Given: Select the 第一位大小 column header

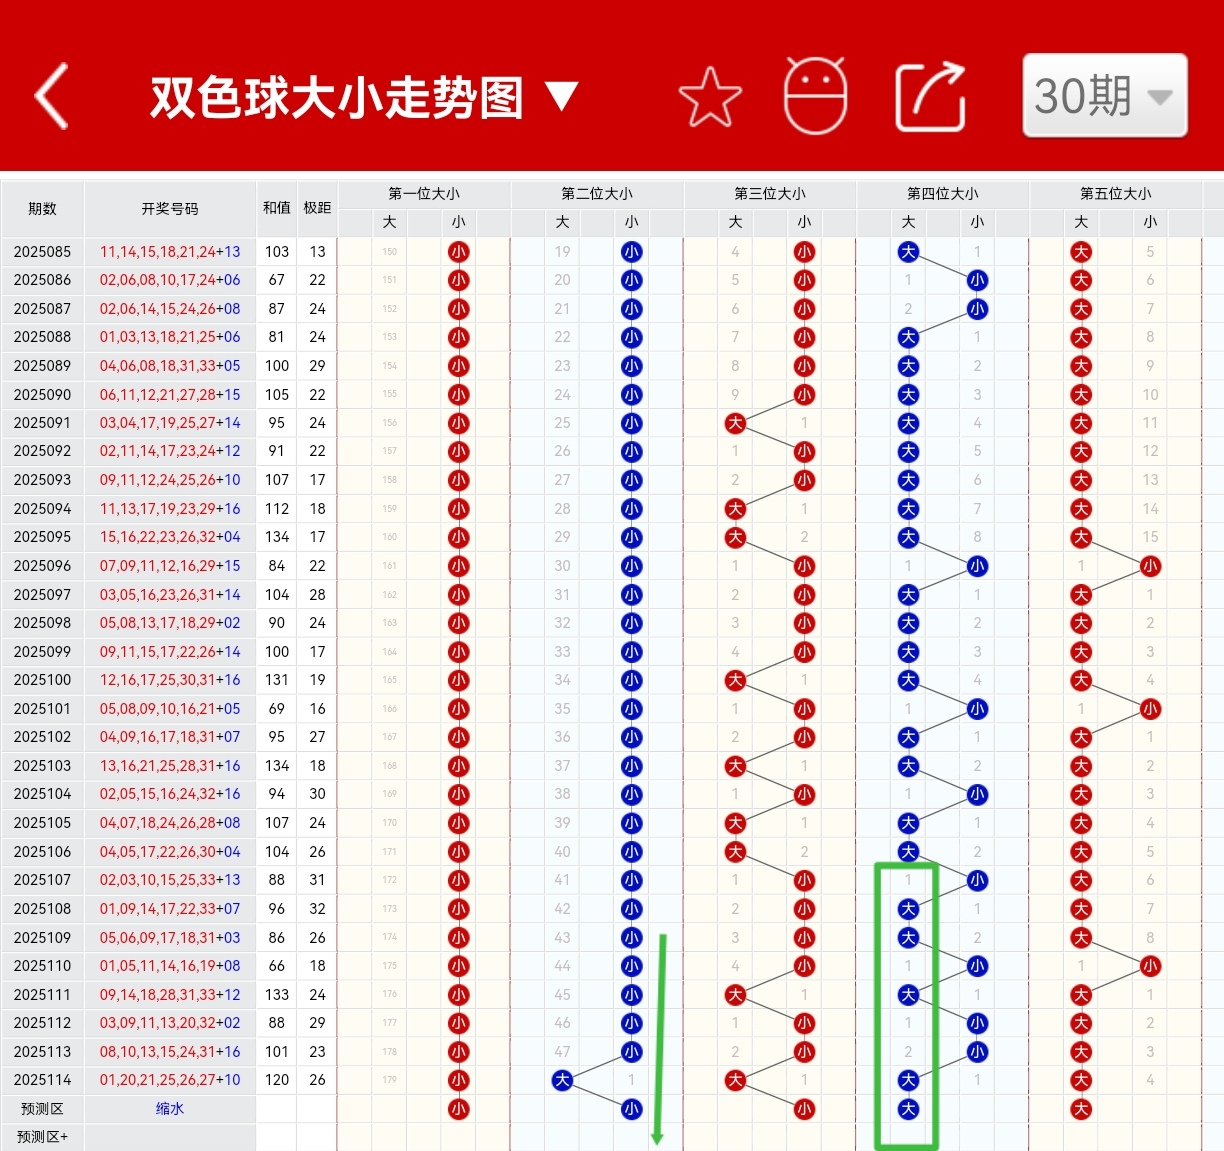Looking at the screenshot, I should (423, 193).
